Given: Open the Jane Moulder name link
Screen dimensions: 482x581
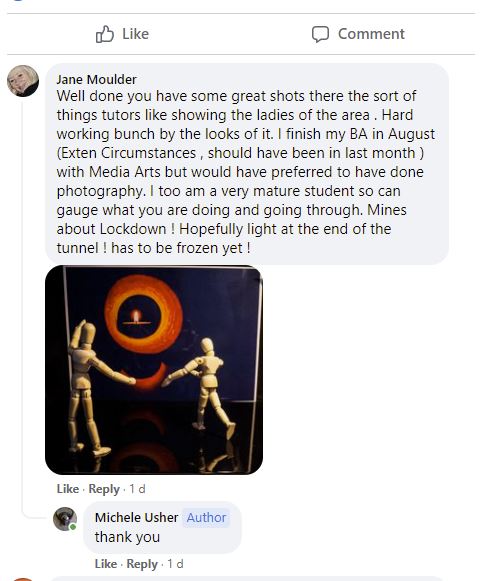Looking at the screenshot, I should 96,79.
